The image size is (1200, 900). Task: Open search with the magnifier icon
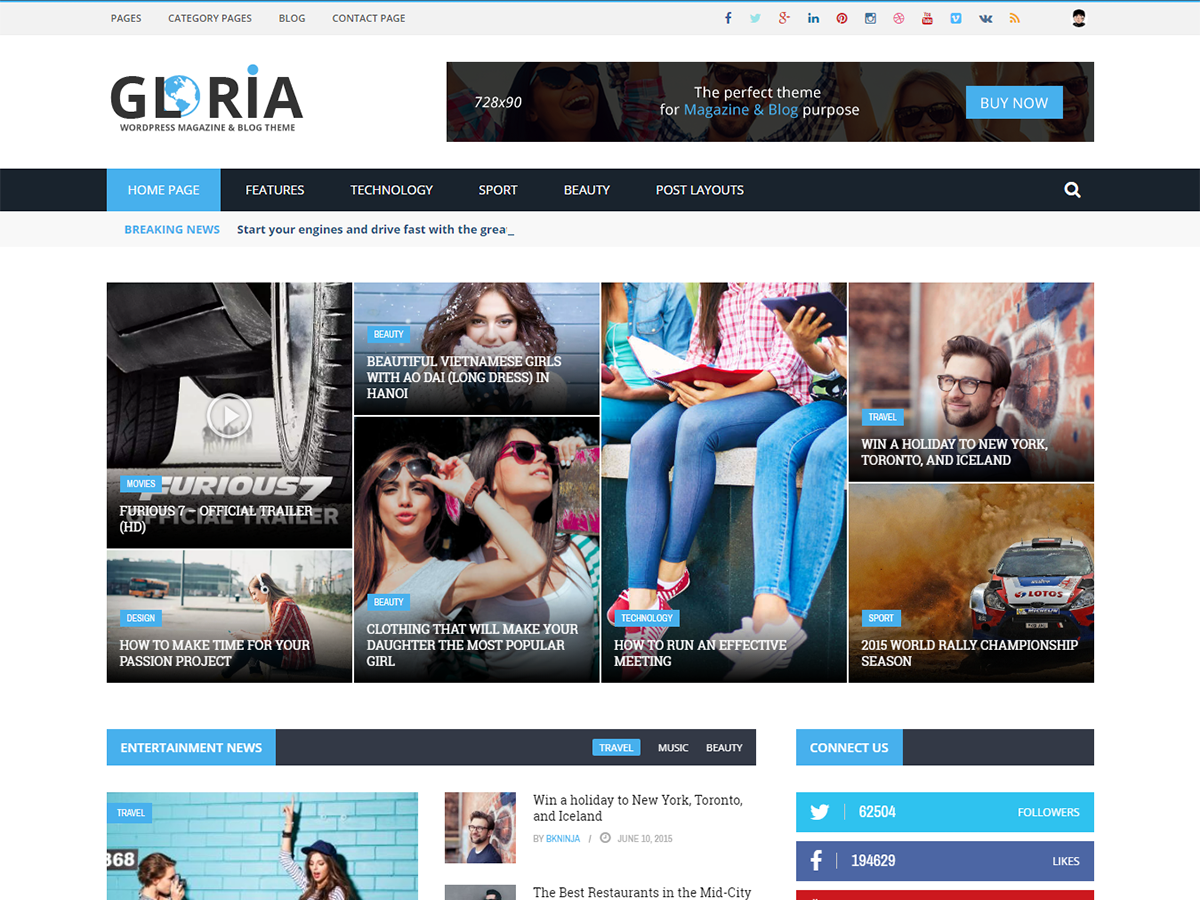click(x=1072, y=190)
